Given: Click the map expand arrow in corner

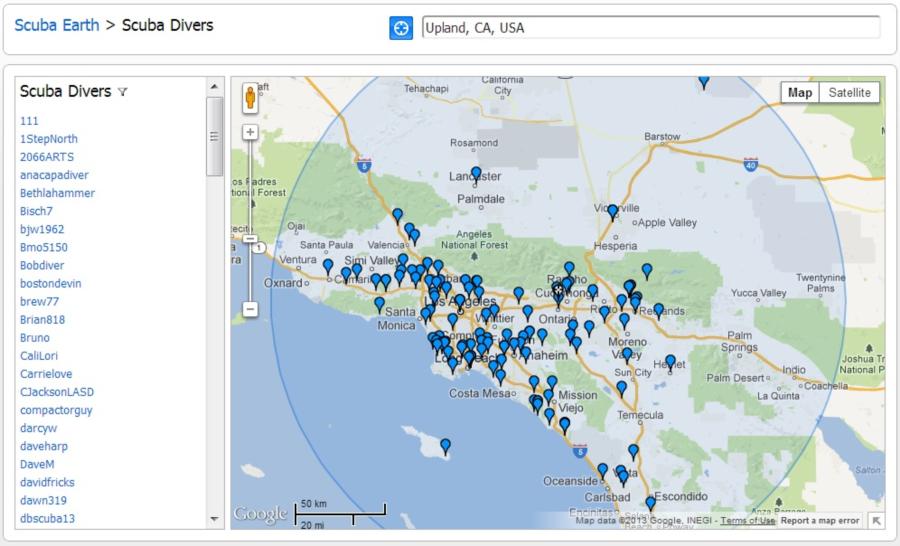Looking at the screenshot, I should pyautogui.click(x=876, y=520).
